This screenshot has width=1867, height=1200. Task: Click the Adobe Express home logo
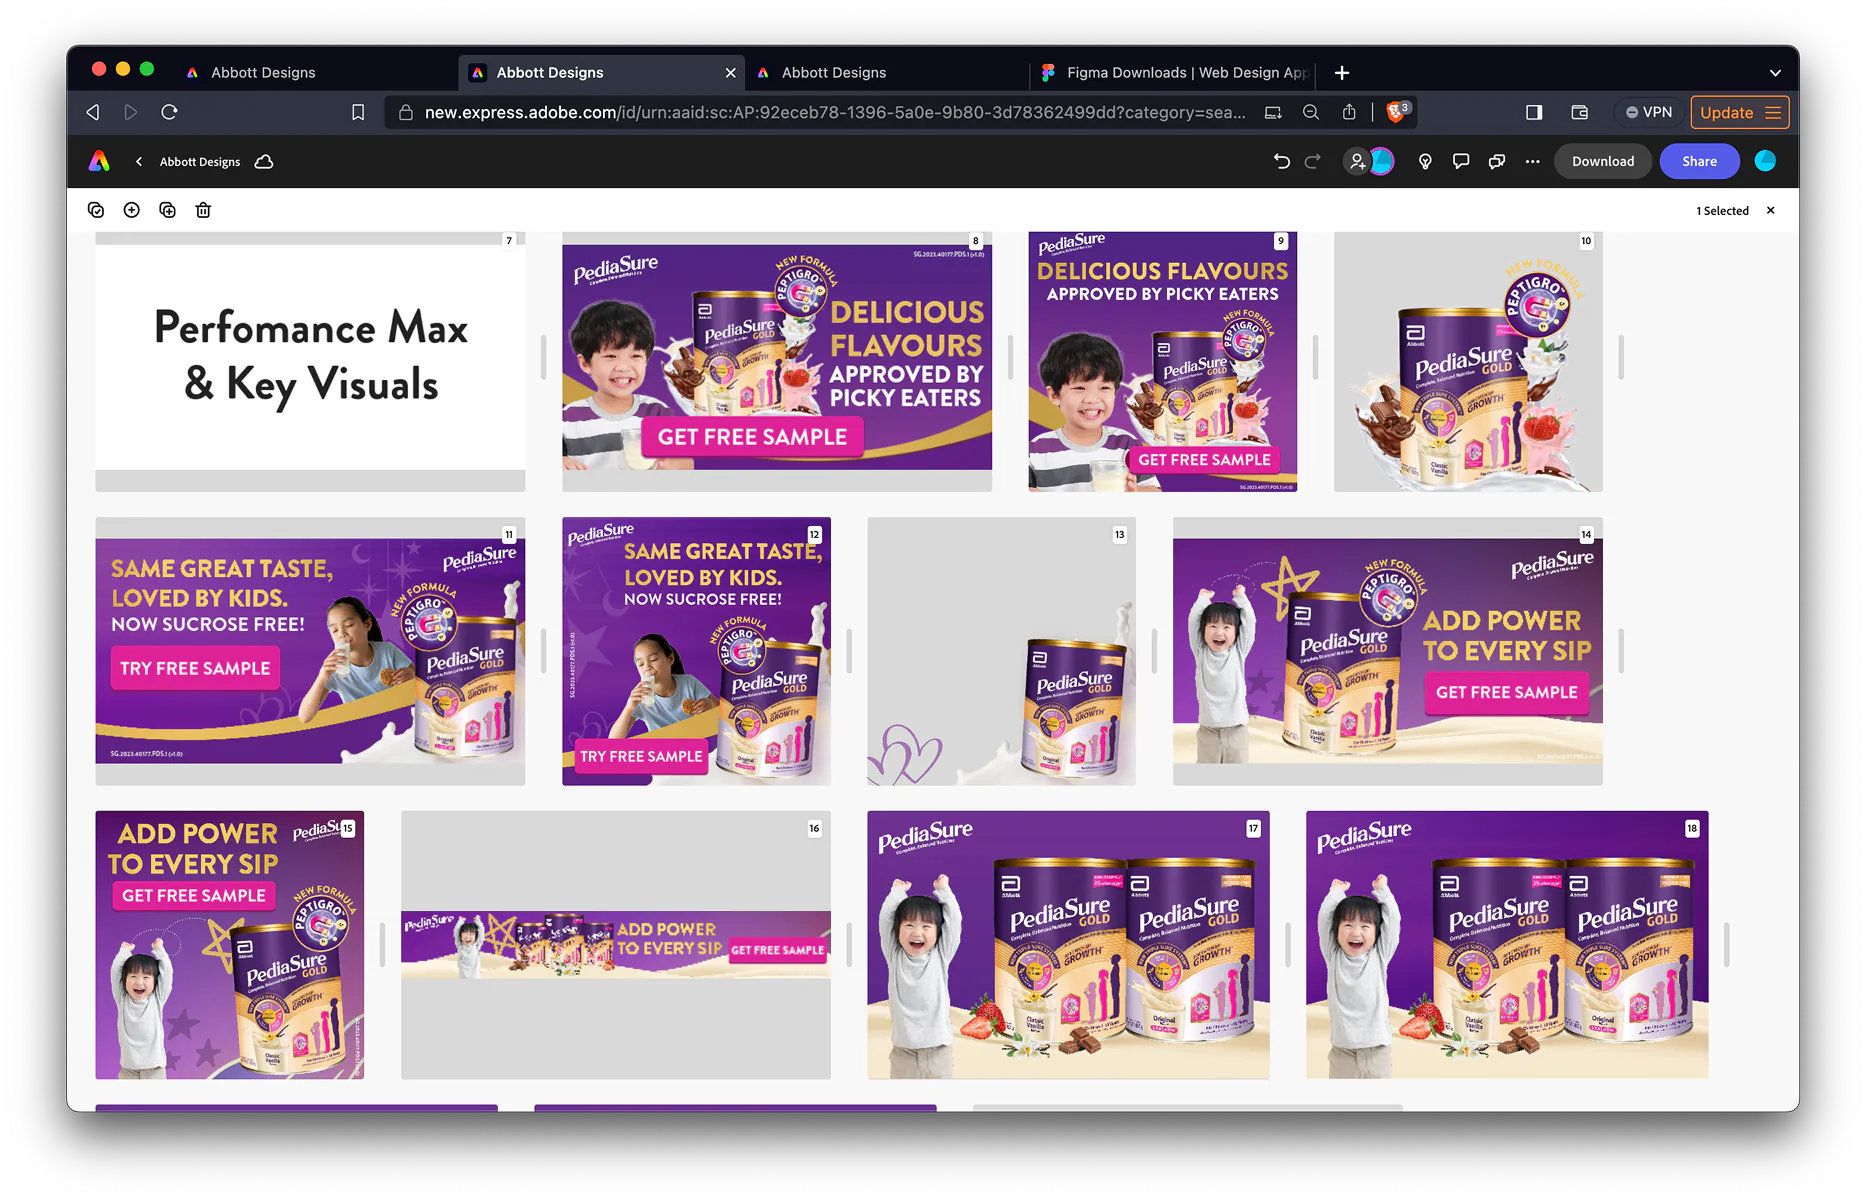pyautogui.click(x=99, y=161)
